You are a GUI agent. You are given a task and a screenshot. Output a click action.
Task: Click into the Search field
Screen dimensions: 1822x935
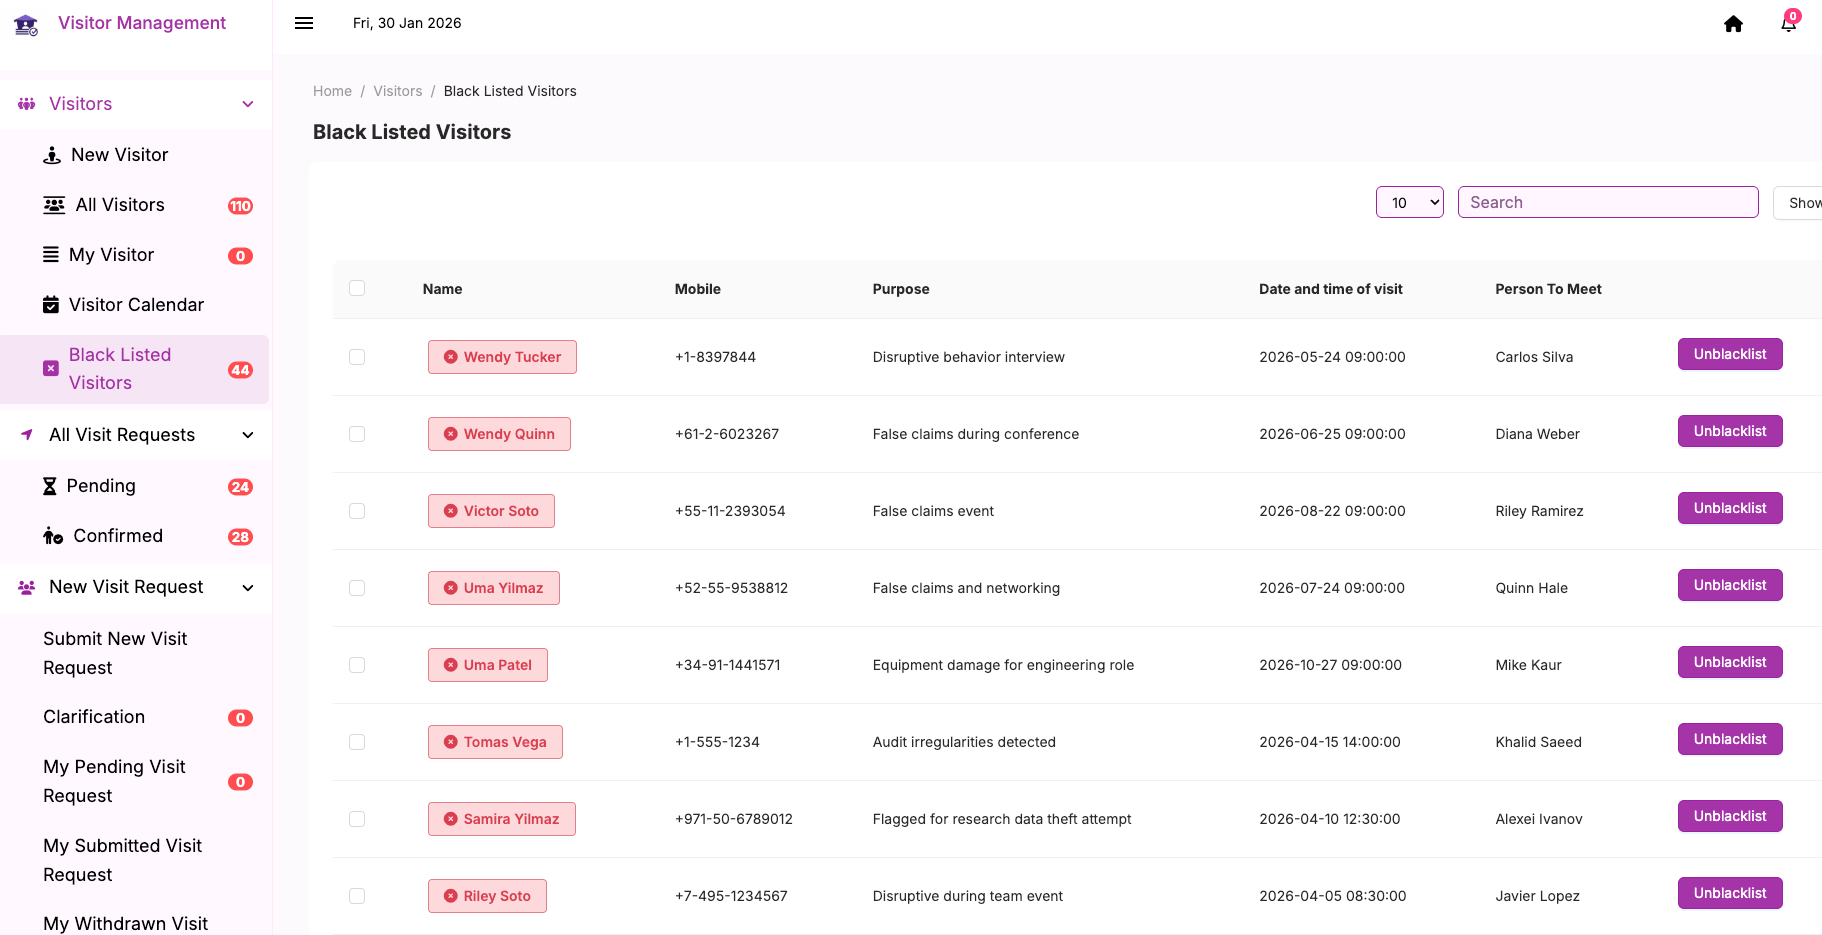click(x=1607, y=202)
